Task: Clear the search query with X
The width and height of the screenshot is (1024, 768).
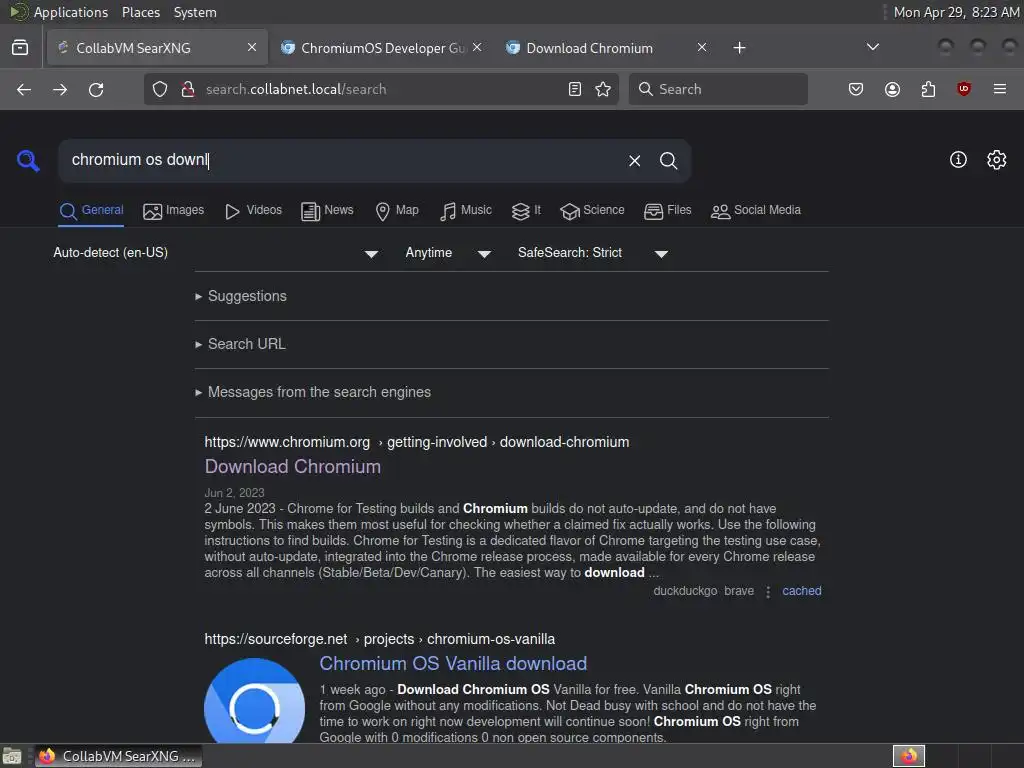Action: 635,161
